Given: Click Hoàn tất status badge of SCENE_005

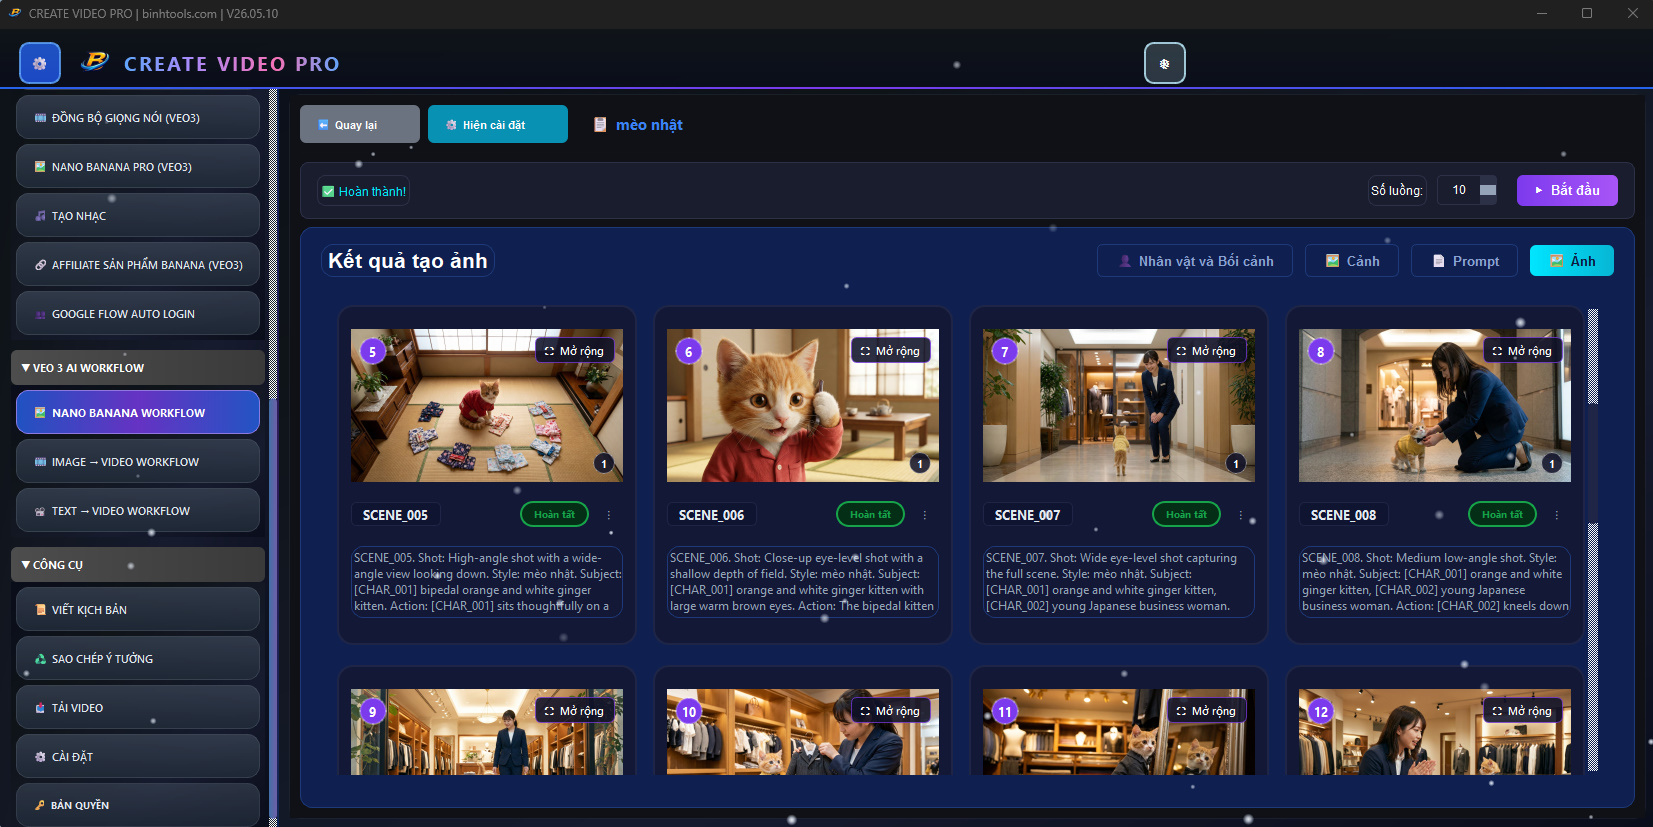Looking at the screenshot, I should tap(554, 514).
